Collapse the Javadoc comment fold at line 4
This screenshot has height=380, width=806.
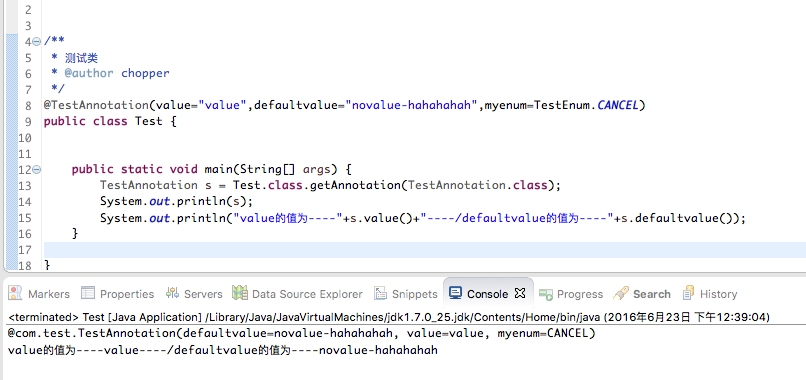36,42
